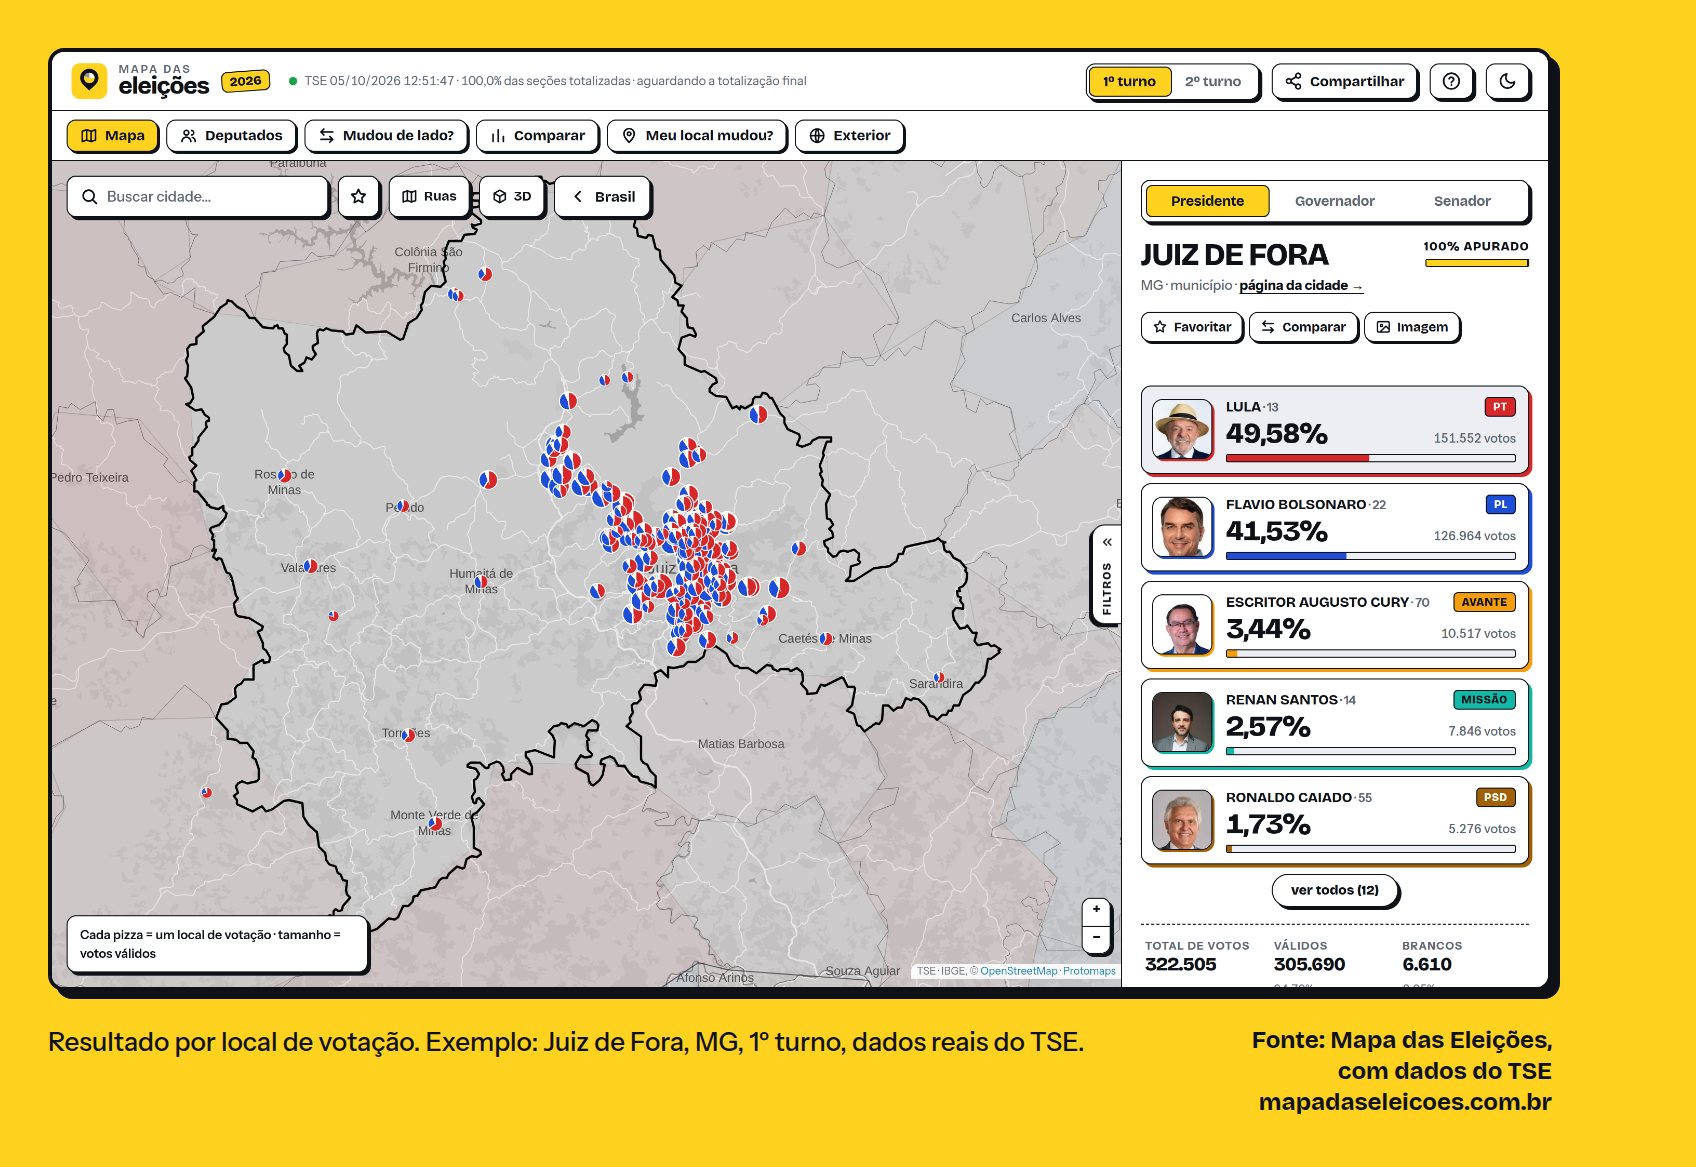1696x1167 pixels.
Task: Click the MISSÃO party badge
Action: (1484, 700)
